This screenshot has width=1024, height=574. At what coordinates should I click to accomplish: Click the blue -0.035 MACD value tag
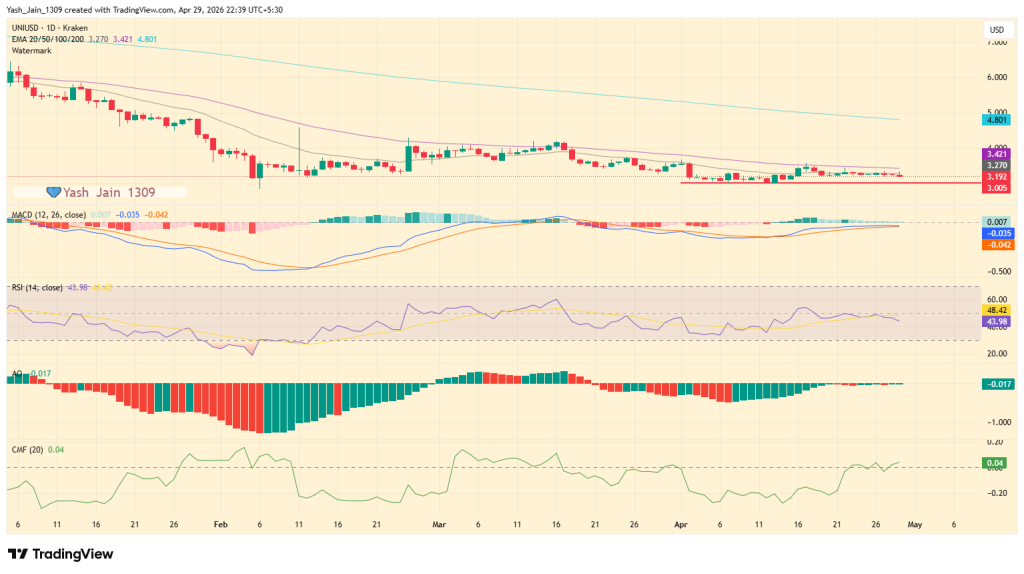click(x=996, y=233)
